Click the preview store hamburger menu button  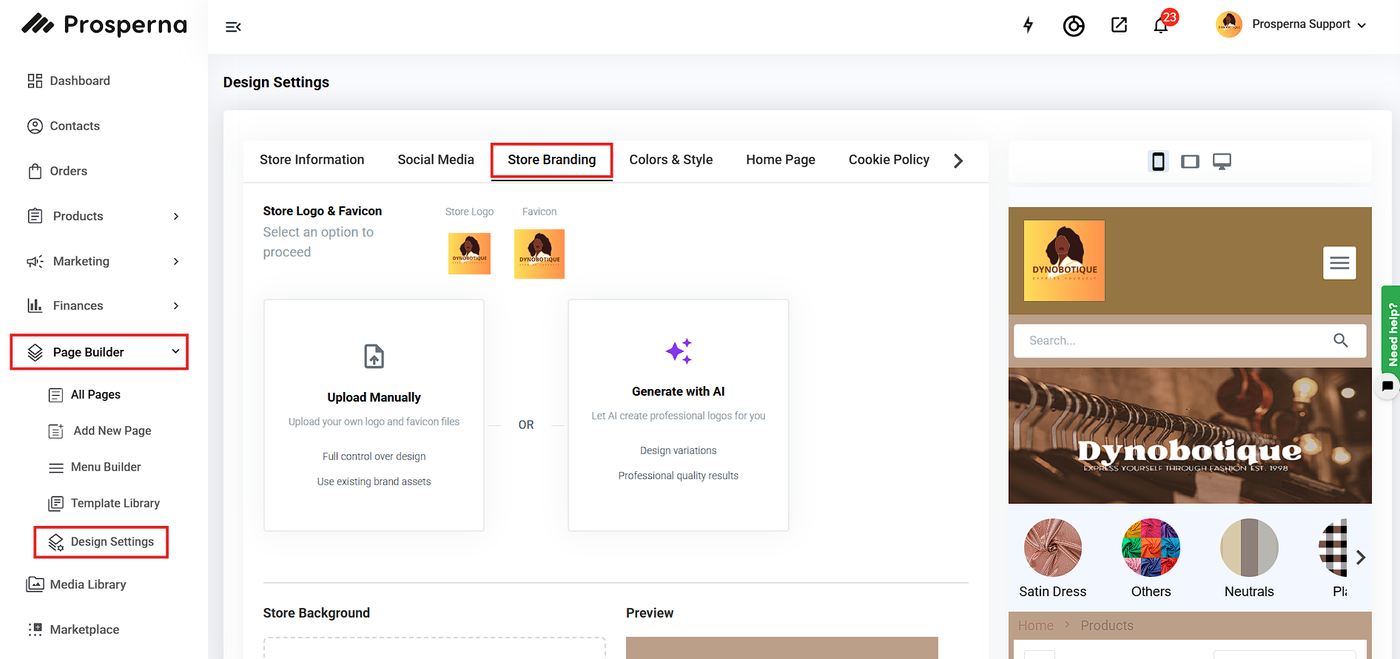(1339, 263)
